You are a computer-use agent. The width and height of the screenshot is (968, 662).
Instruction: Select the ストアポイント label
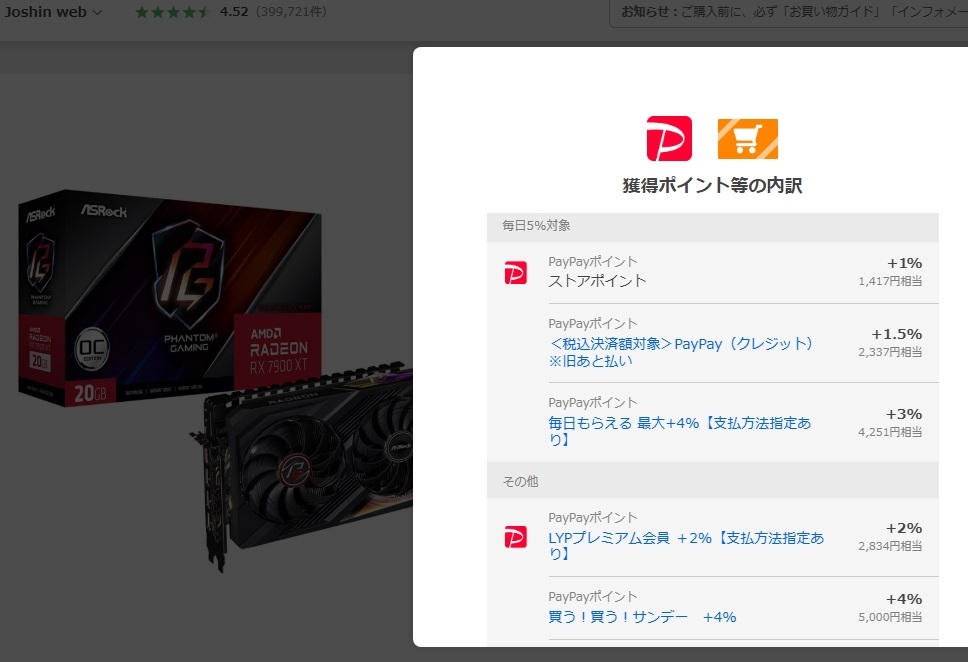pyautogui.click(x=597, y=281)
